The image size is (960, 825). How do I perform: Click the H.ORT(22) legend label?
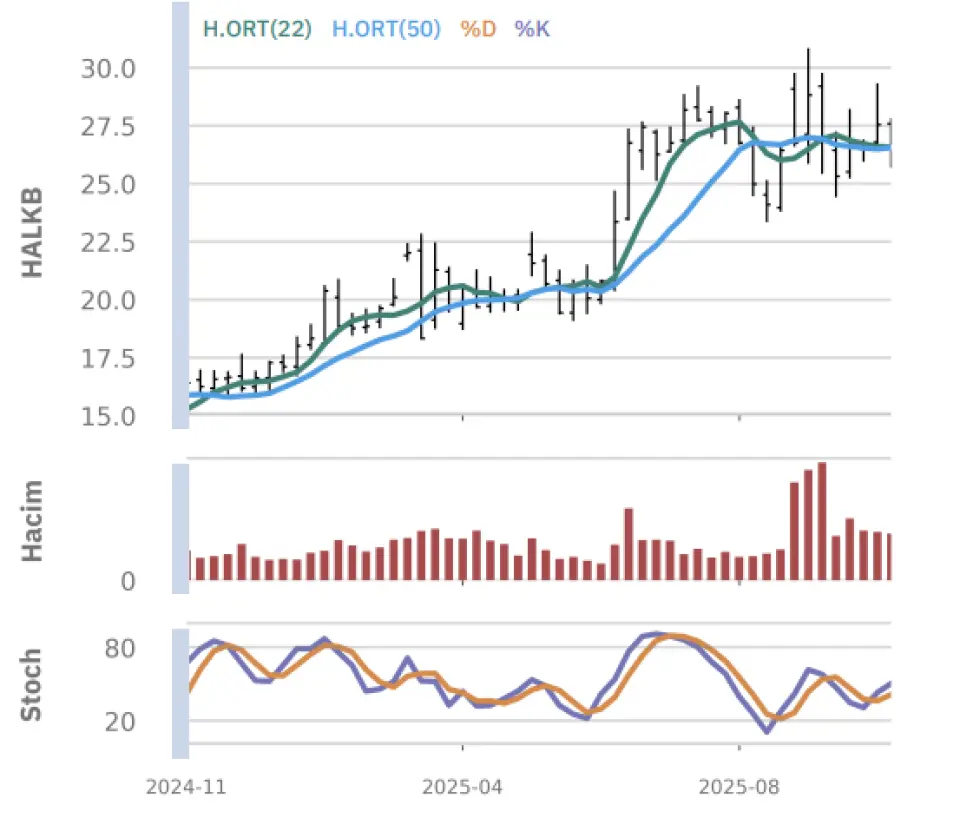pos(257,29)
